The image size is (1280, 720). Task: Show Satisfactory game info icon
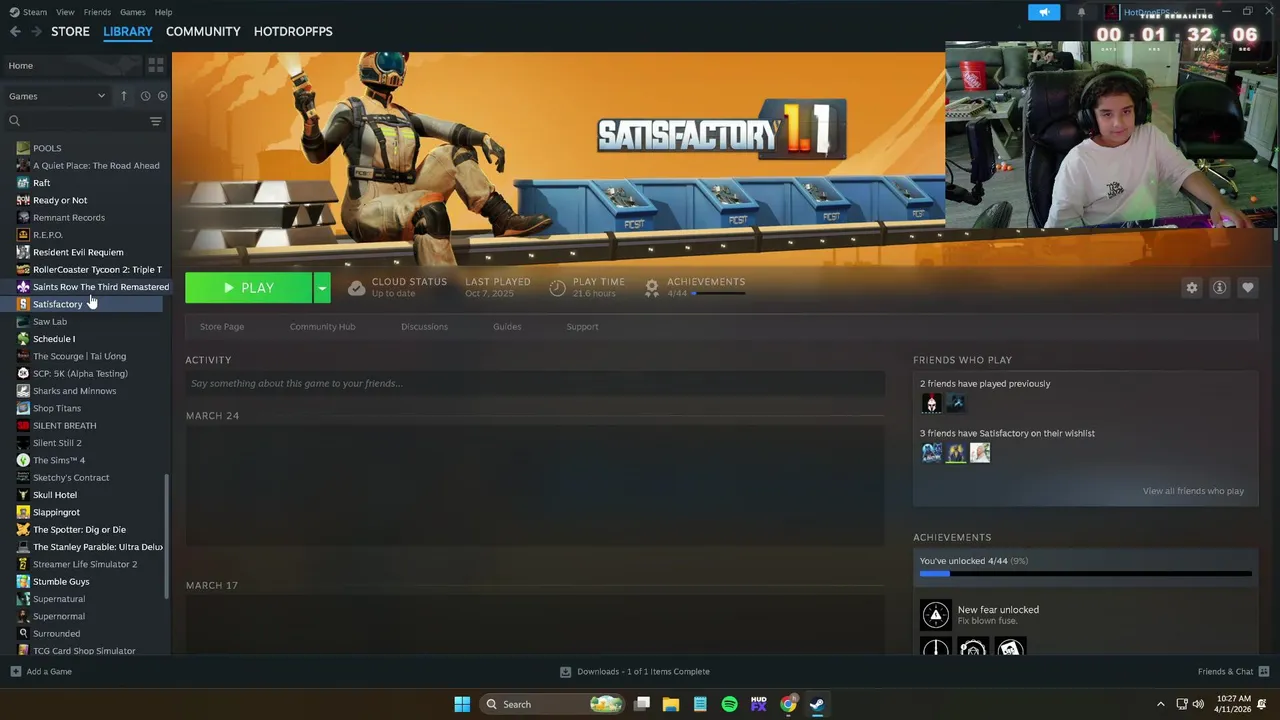tap(1219, 288)
